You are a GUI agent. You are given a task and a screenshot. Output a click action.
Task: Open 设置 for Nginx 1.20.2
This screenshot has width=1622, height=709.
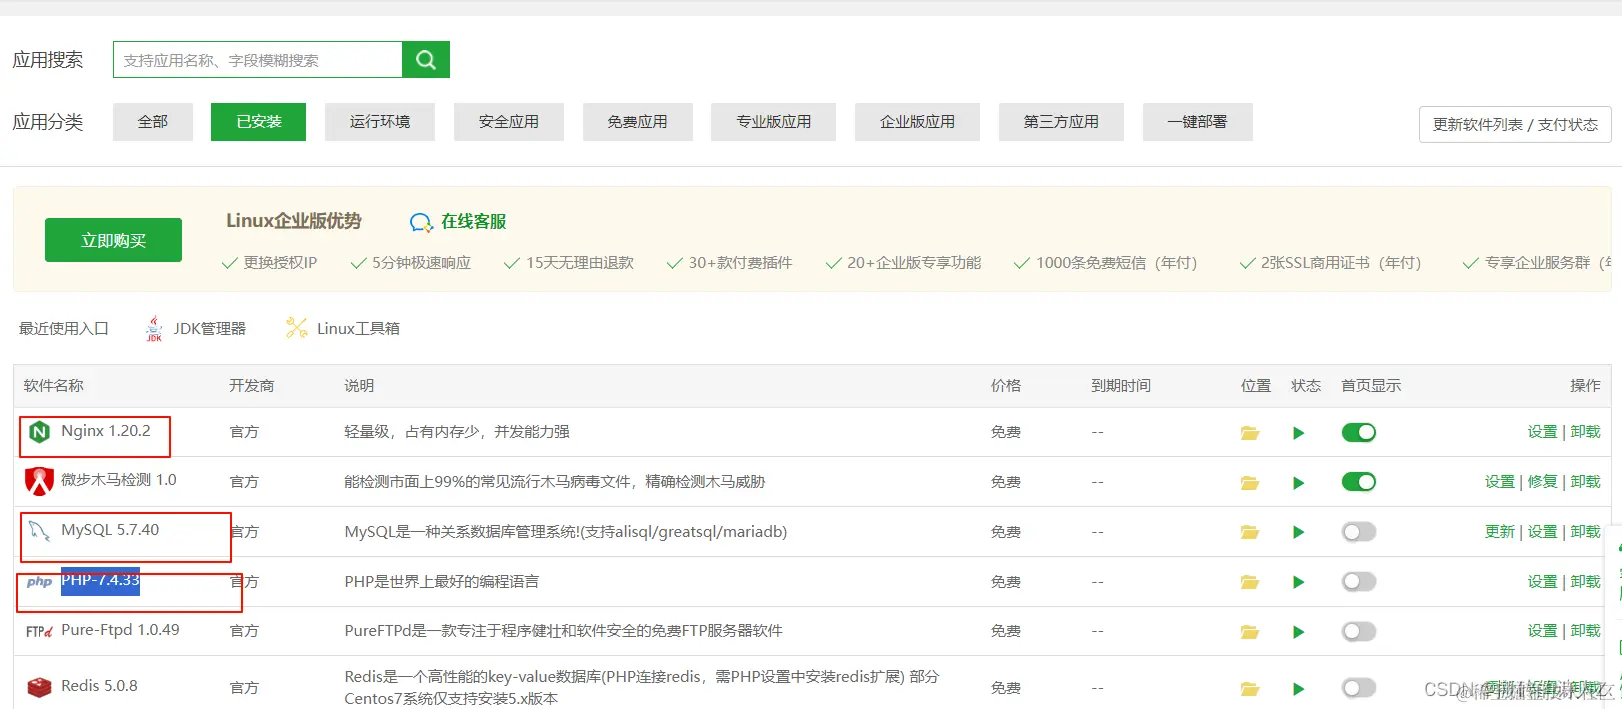tap(1542, 432)
